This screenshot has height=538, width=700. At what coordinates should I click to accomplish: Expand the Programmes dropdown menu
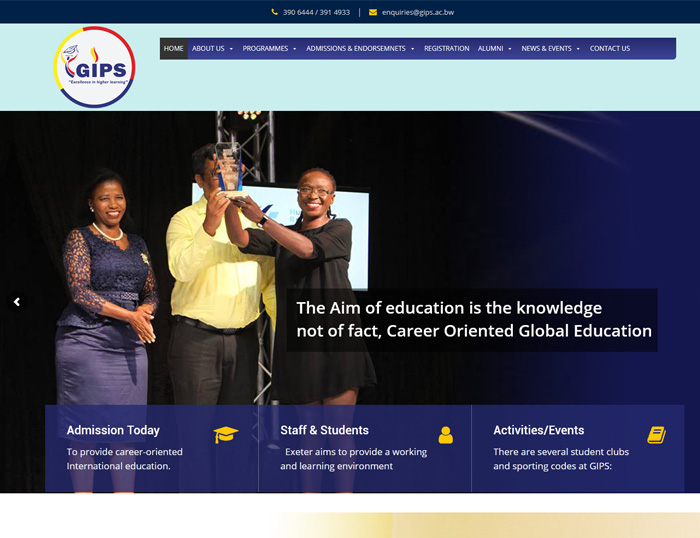coord(269,48)
